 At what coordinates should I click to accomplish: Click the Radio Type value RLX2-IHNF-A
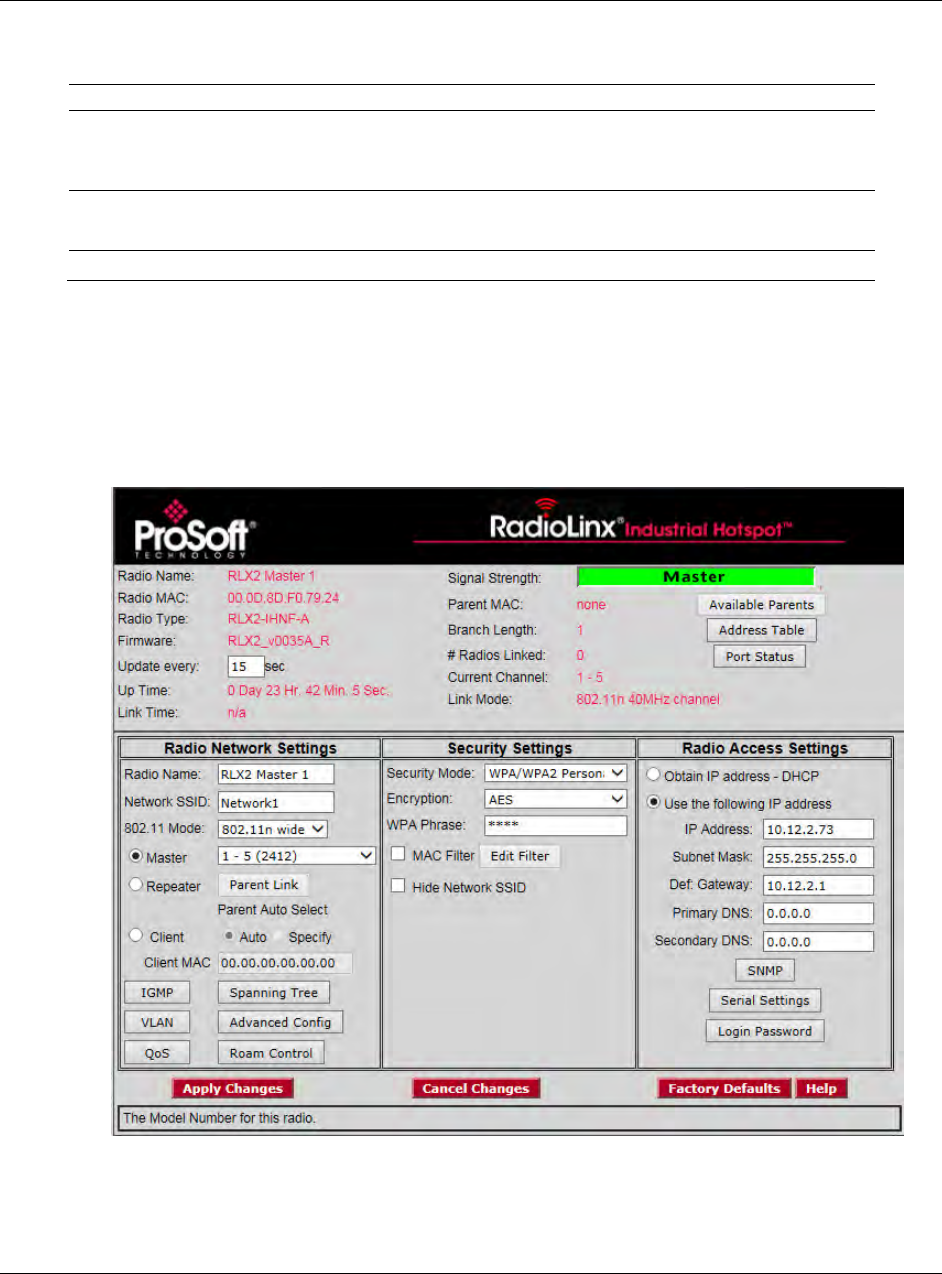pyautogui.click(x=269, y=619)
